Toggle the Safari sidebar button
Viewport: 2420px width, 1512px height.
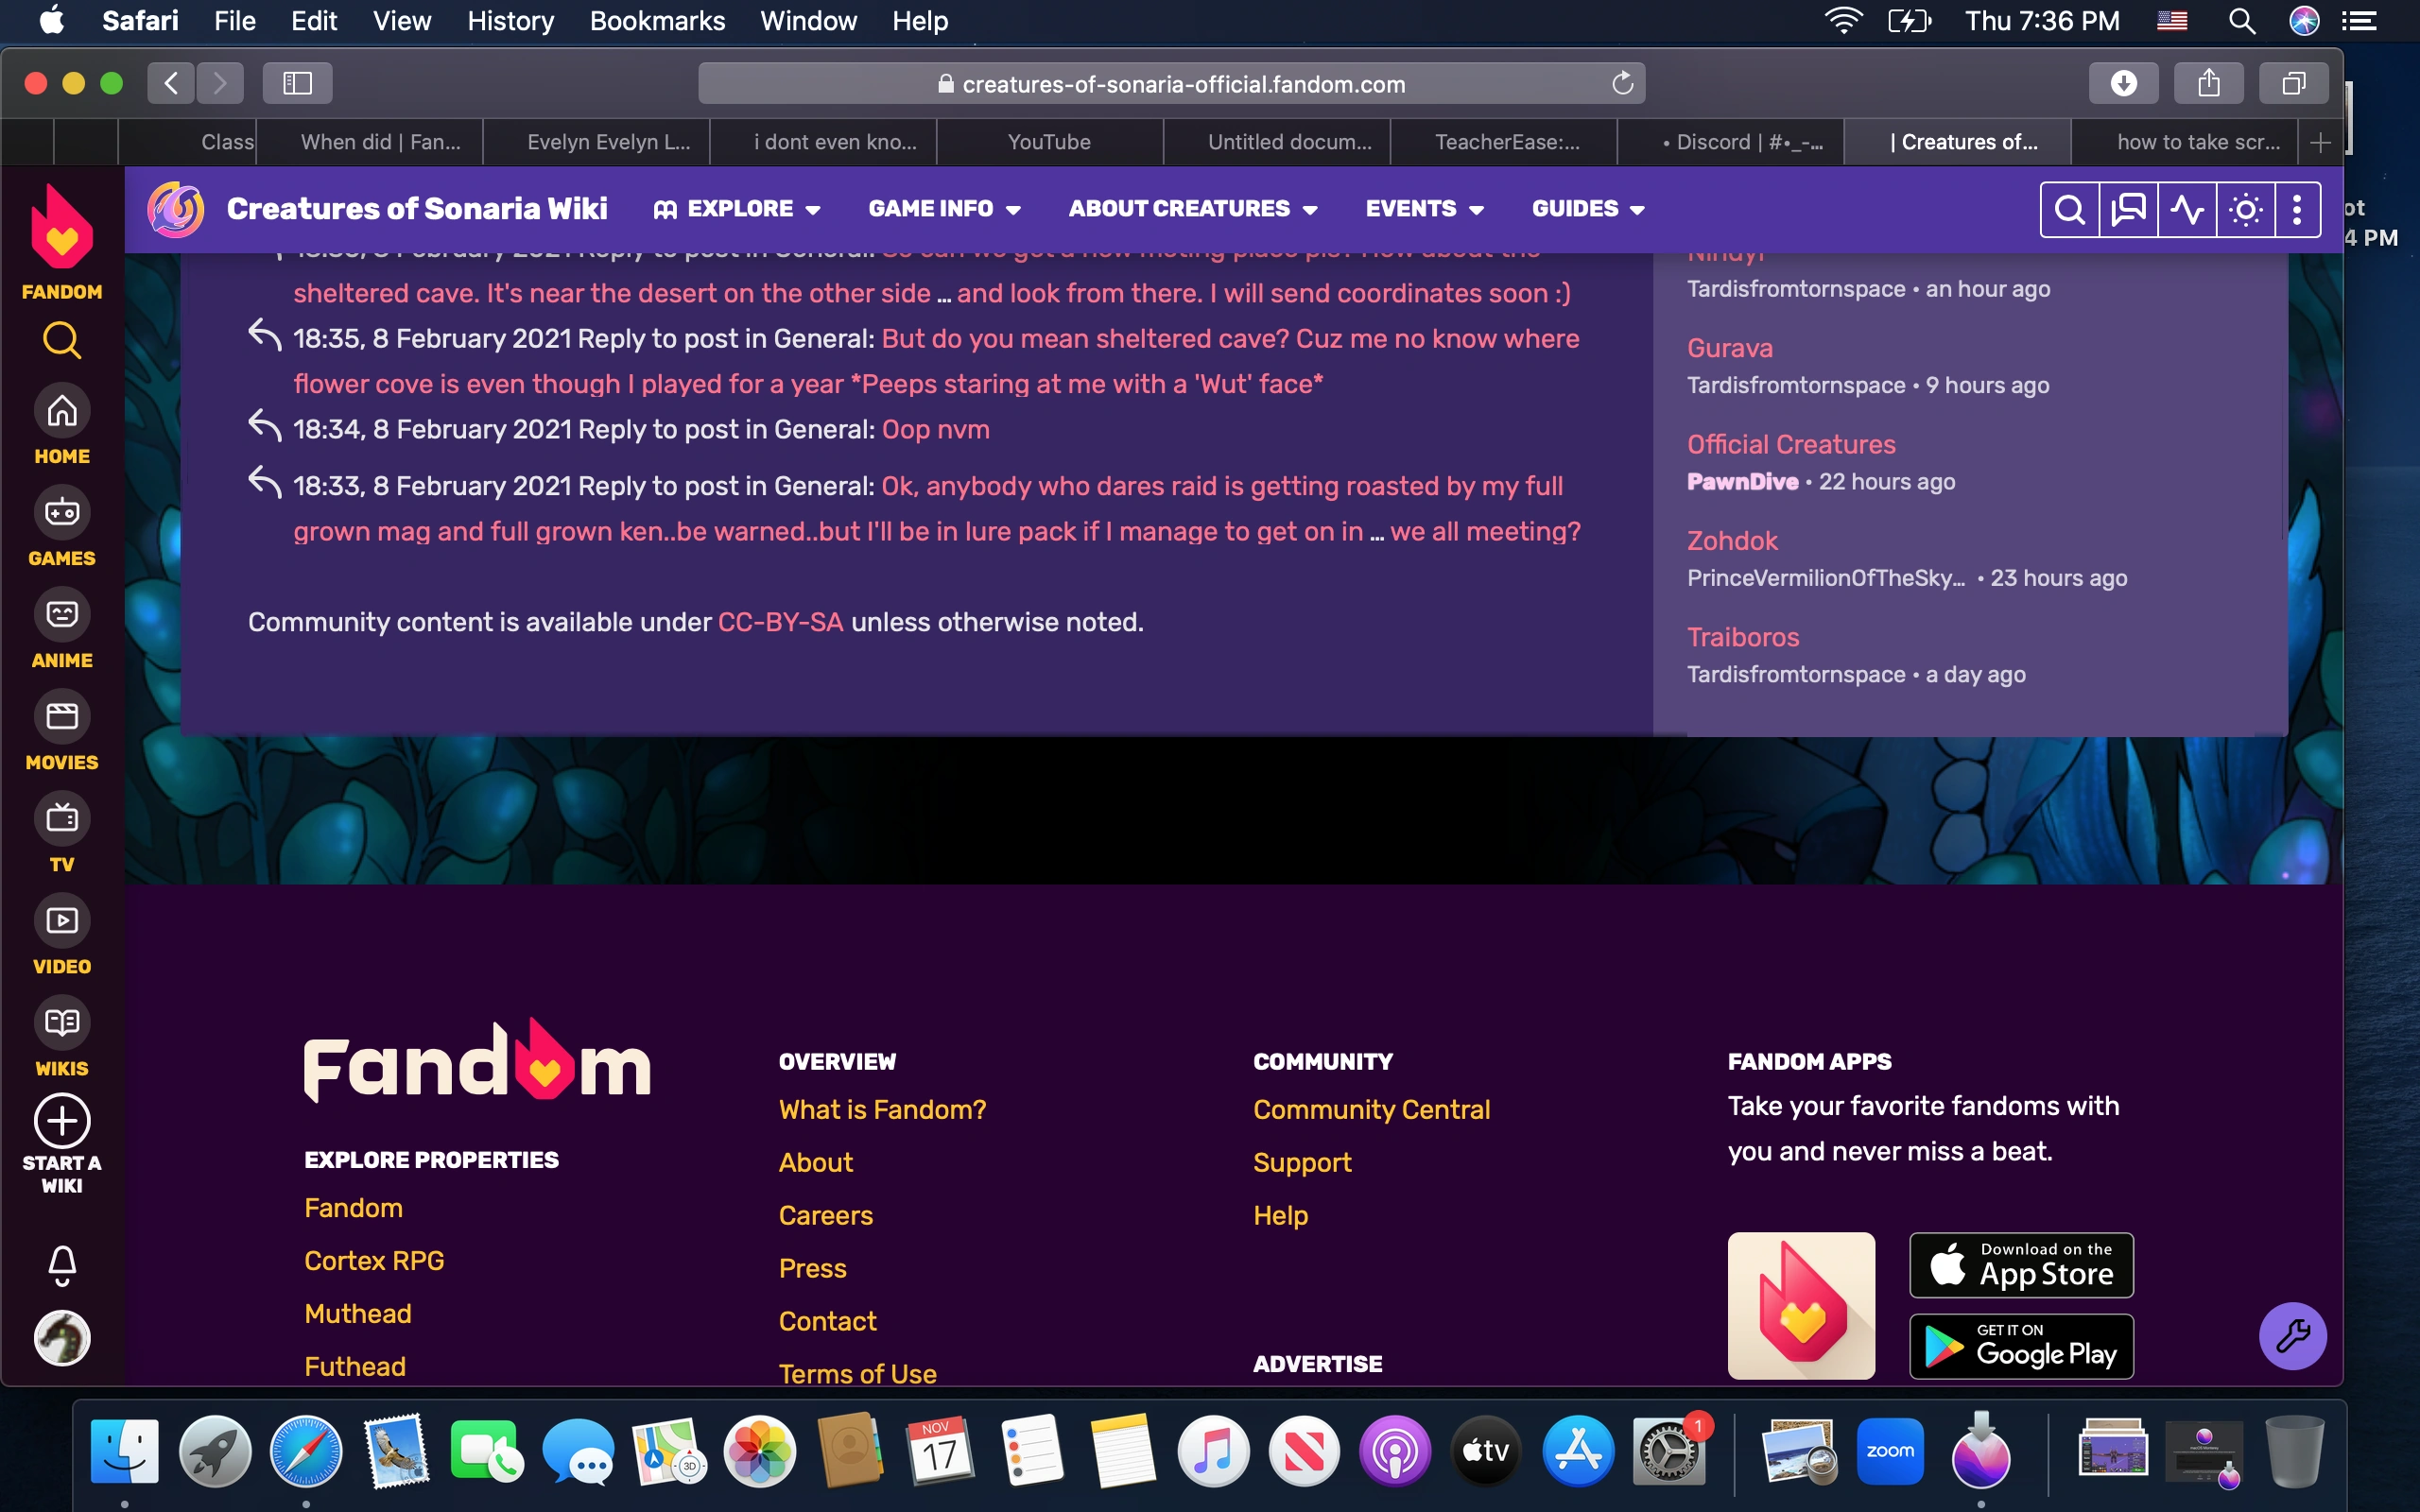(297, 83)
